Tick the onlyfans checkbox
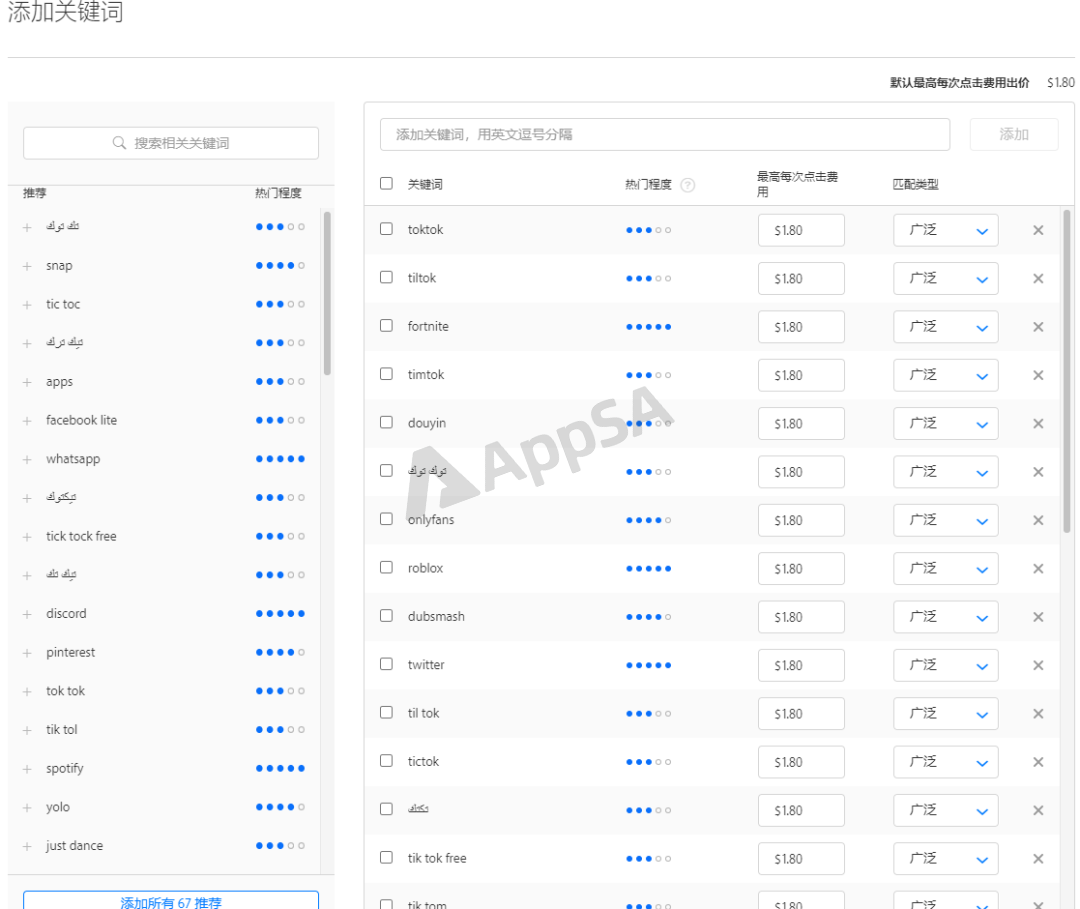 pos(386,519)
